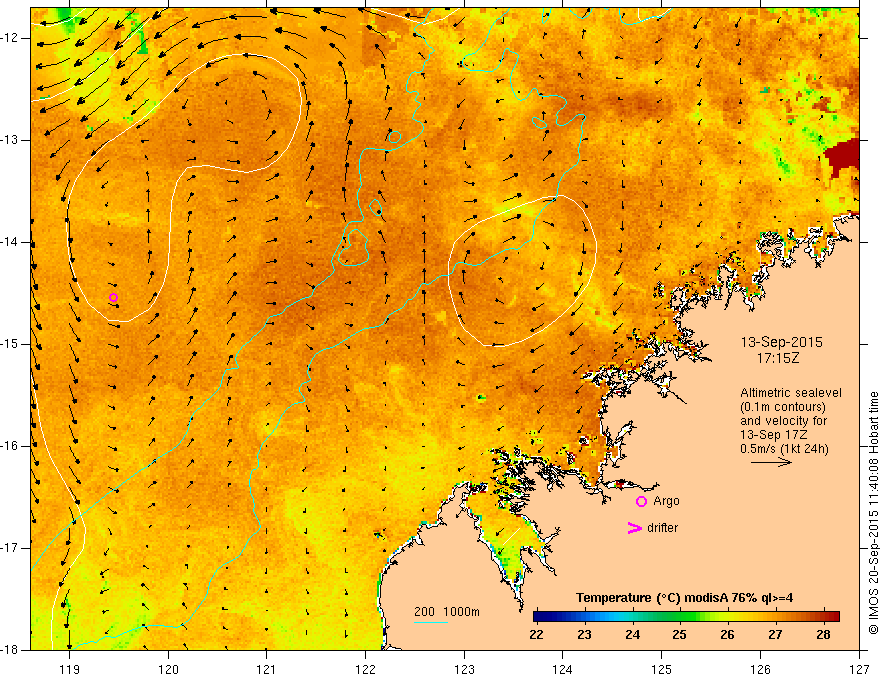Click the colorbar tick label '27'
Viewport: 880px width, 680px height.
point(775,635)
